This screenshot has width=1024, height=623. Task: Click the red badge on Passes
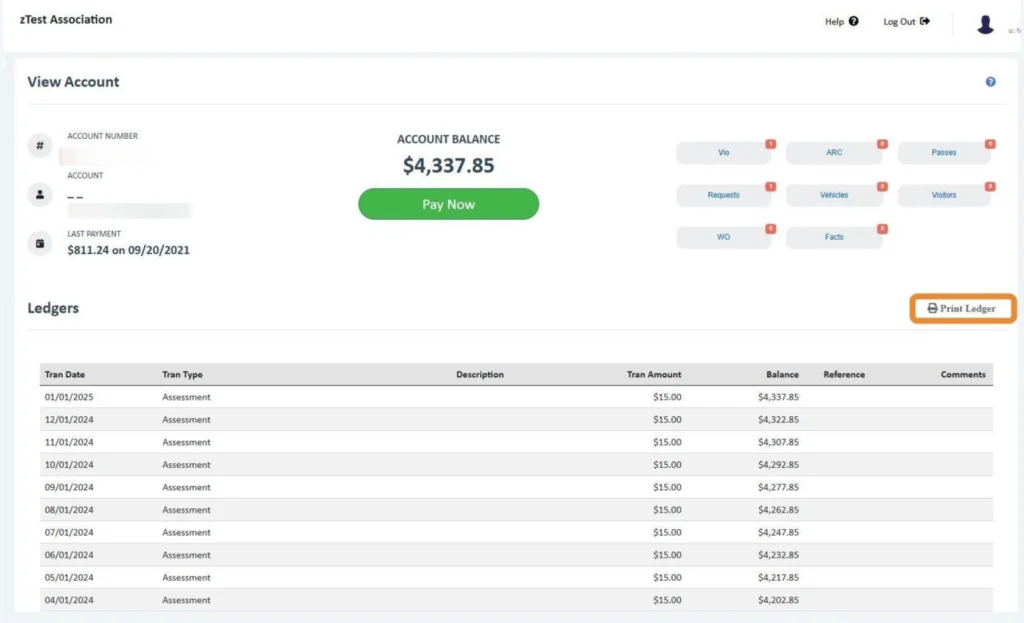pyautogui.click(x=989, y=144)
